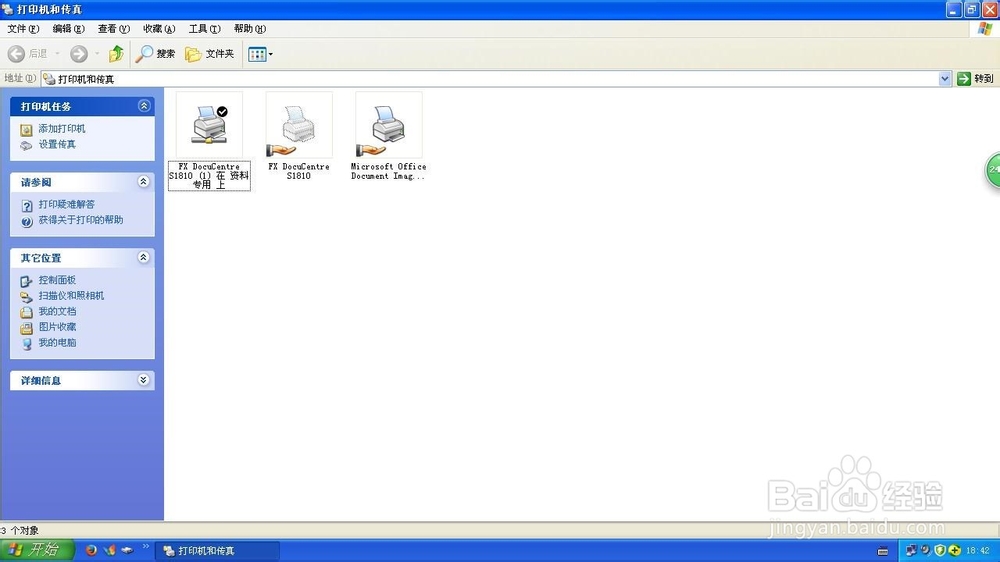Screen dimensions: 1000x562
Task: Click the system tray clock 18:42
Action: tap(978, 551)
